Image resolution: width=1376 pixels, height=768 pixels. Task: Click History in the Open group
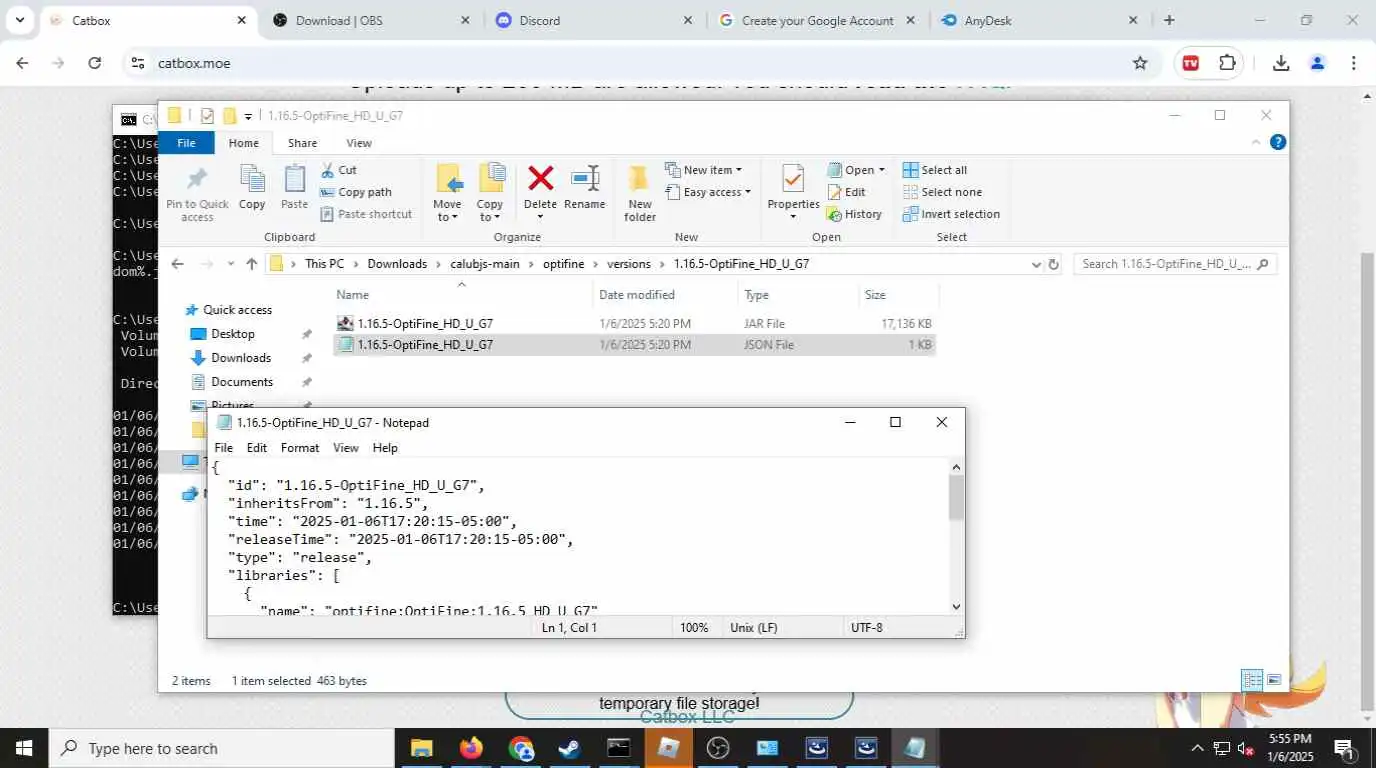click(x=855, y=214)
